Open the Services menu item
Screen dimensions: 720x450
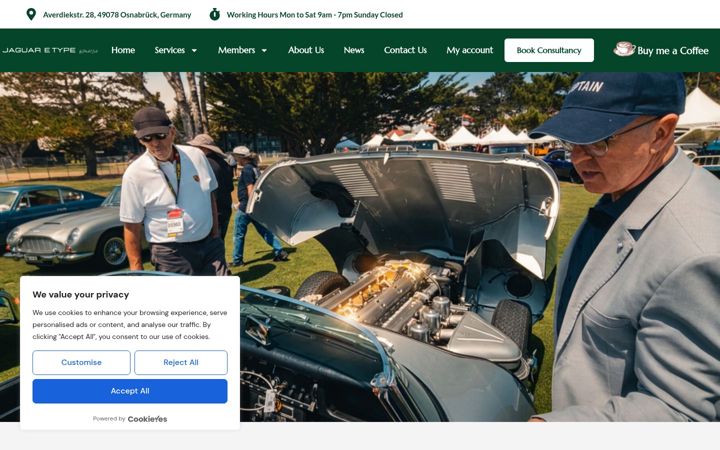(x=169, y=50)
